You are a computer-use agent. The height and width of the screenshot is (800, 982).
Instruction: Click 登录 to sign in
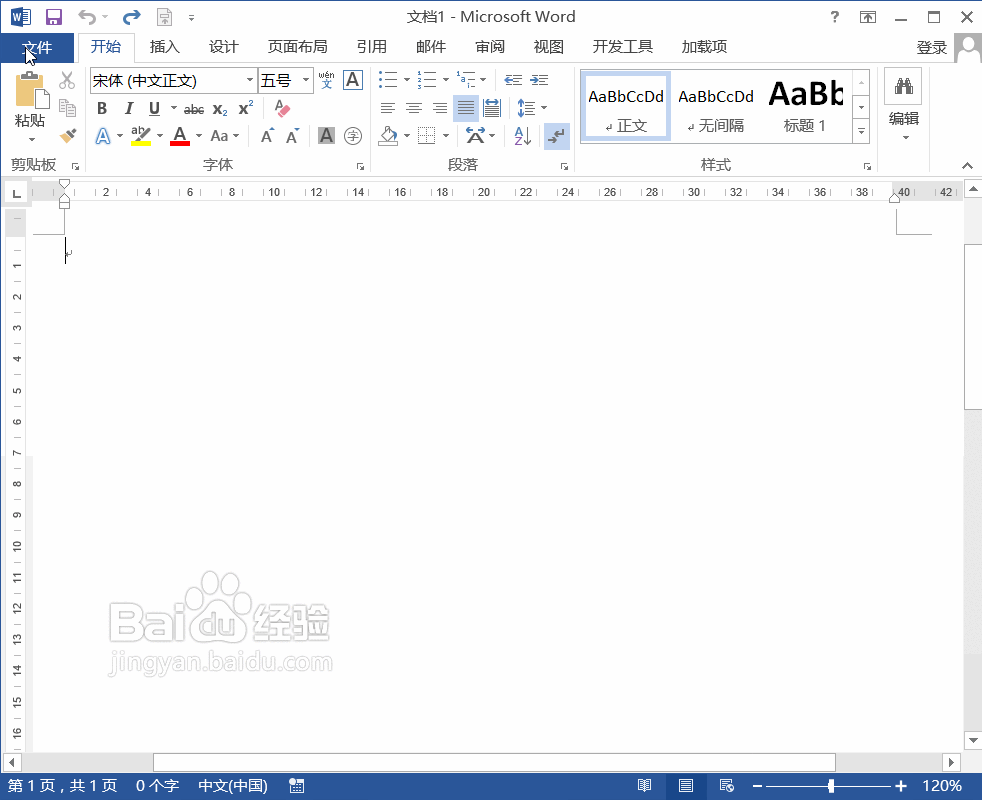[931, 48]
